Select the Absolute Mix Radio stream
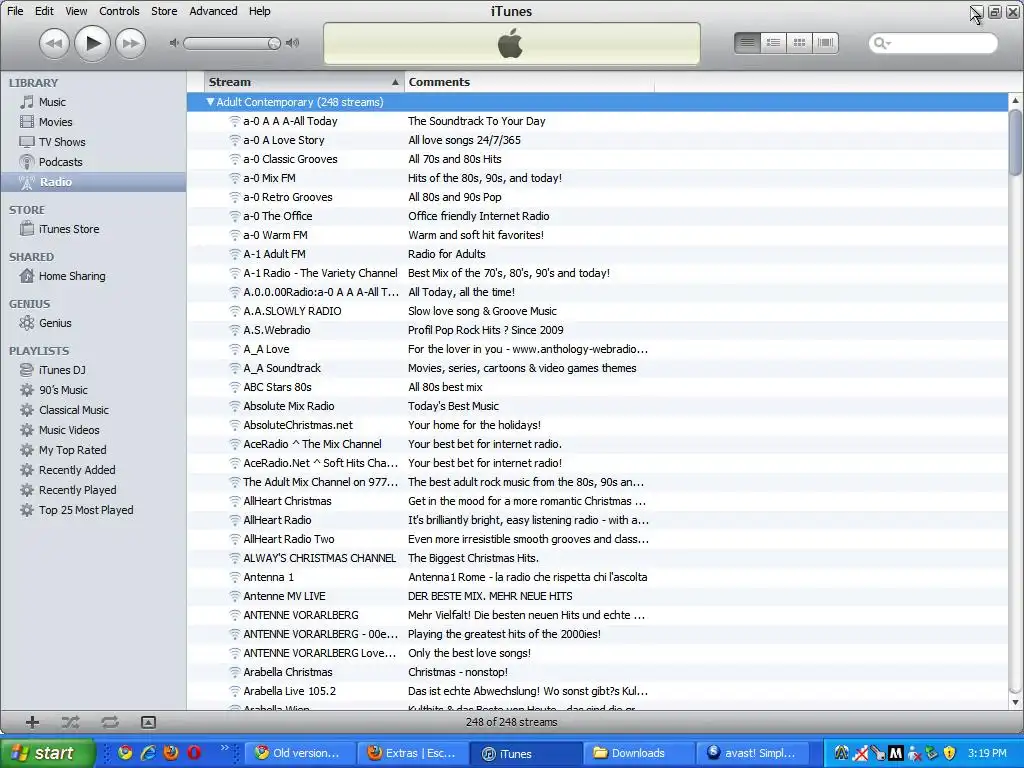 [x=598, y=406]
